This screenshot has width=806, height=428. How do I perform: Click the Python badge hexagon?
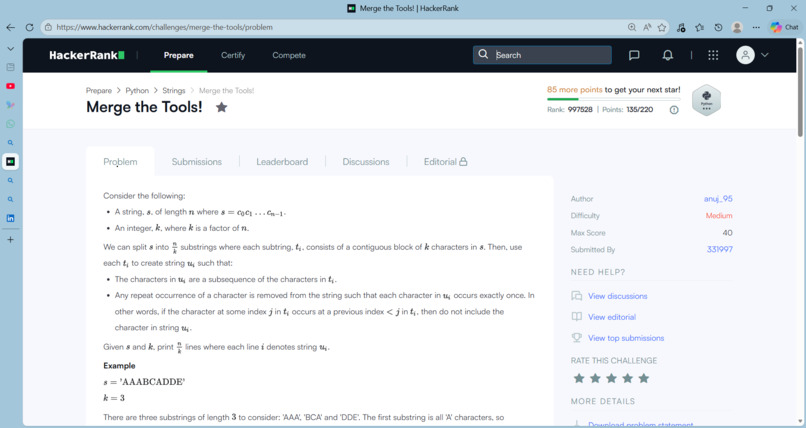(x=706, y=100)
